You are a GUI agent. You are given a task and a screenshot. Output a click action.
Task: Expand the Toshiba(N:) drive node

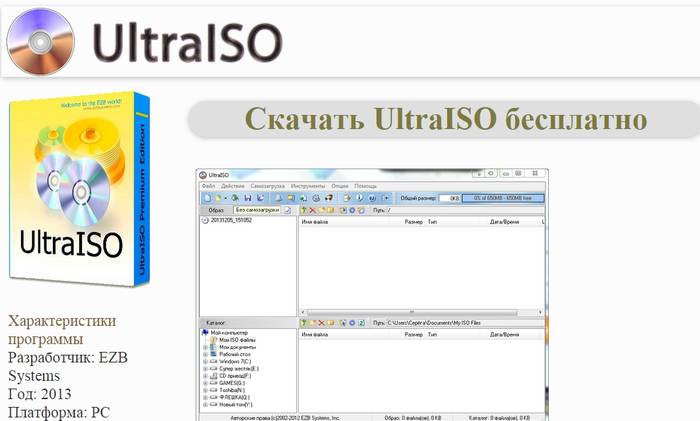(205, 390)
